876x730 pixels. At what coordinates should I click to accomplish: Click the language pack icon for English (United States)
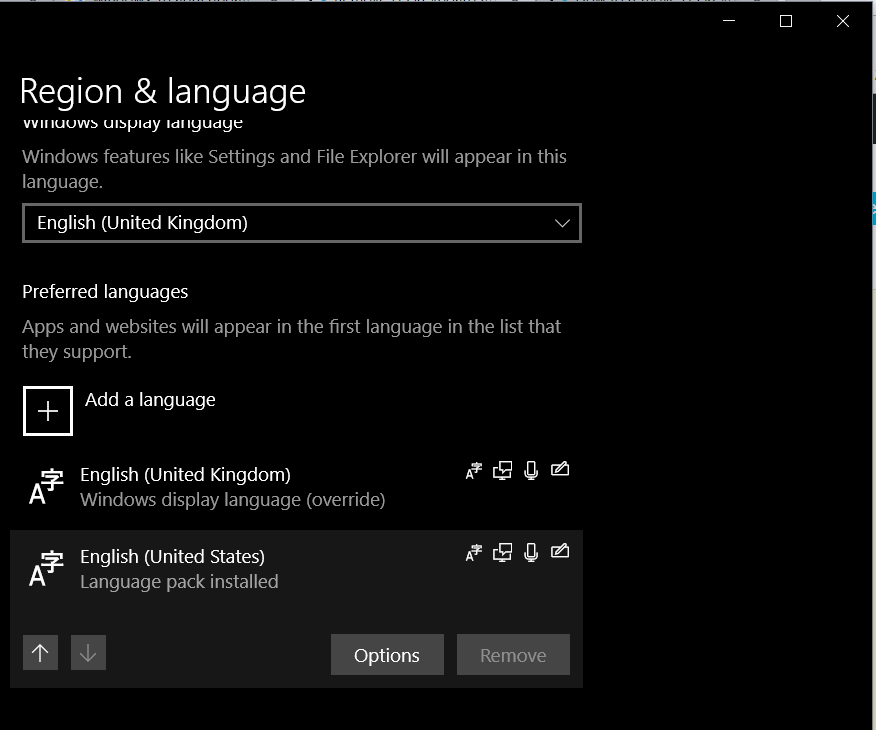pyautogui.click(x=473, y=551)
